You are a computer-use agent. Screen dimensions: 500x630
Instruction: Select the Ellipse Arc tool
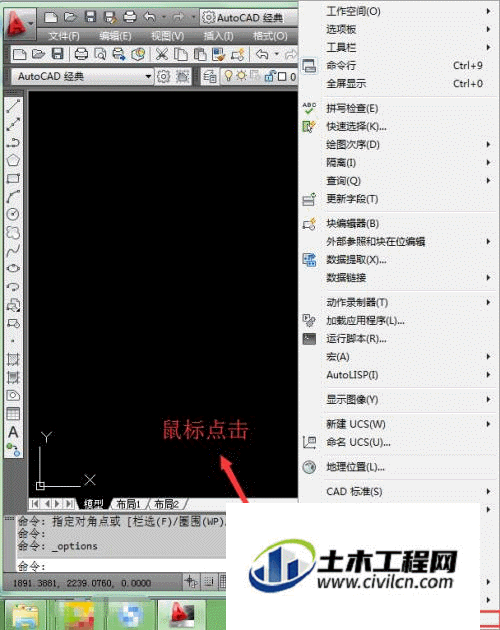[x=13, y=286]
